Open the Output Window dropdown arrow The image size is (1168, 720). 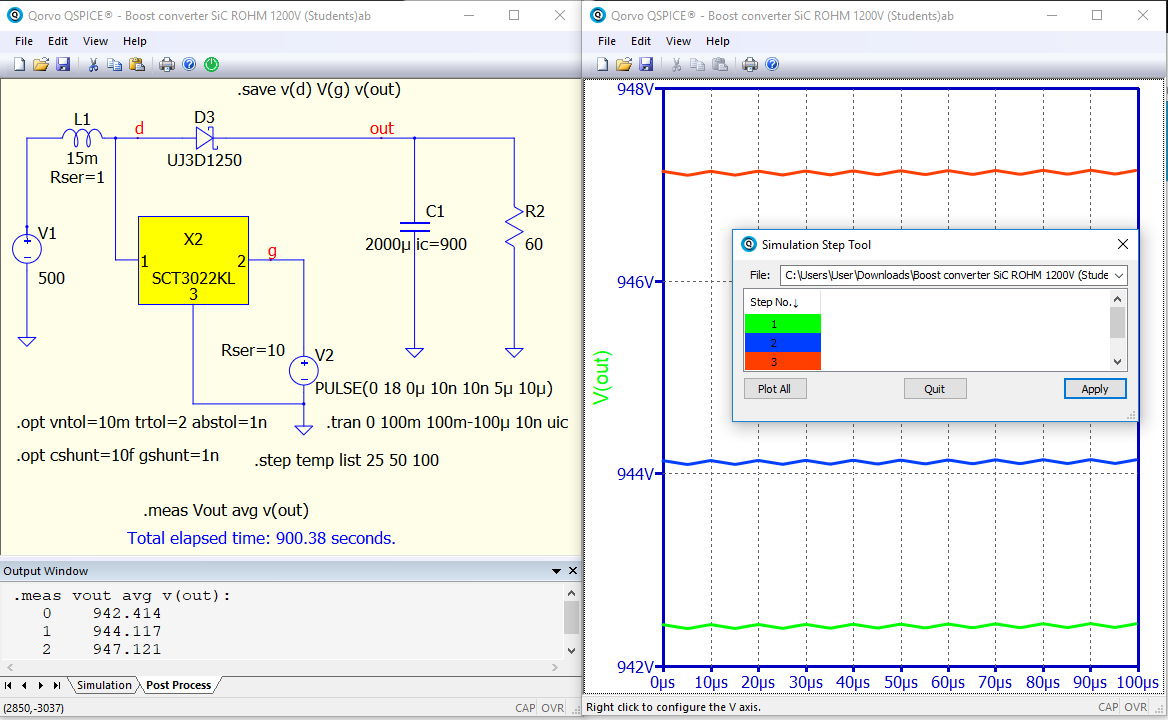coord(557,571)
